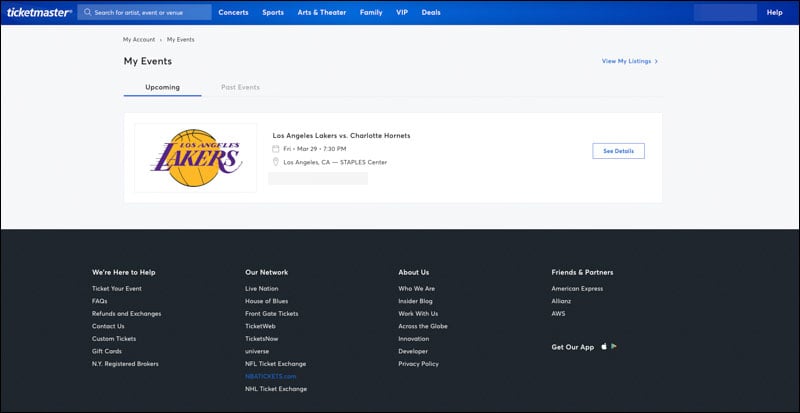The height and width of the screenshot is (413, 800).
Task: Click Los Angeles Lakers vs. Charlotte Hornets title
Action: point(341,136)
